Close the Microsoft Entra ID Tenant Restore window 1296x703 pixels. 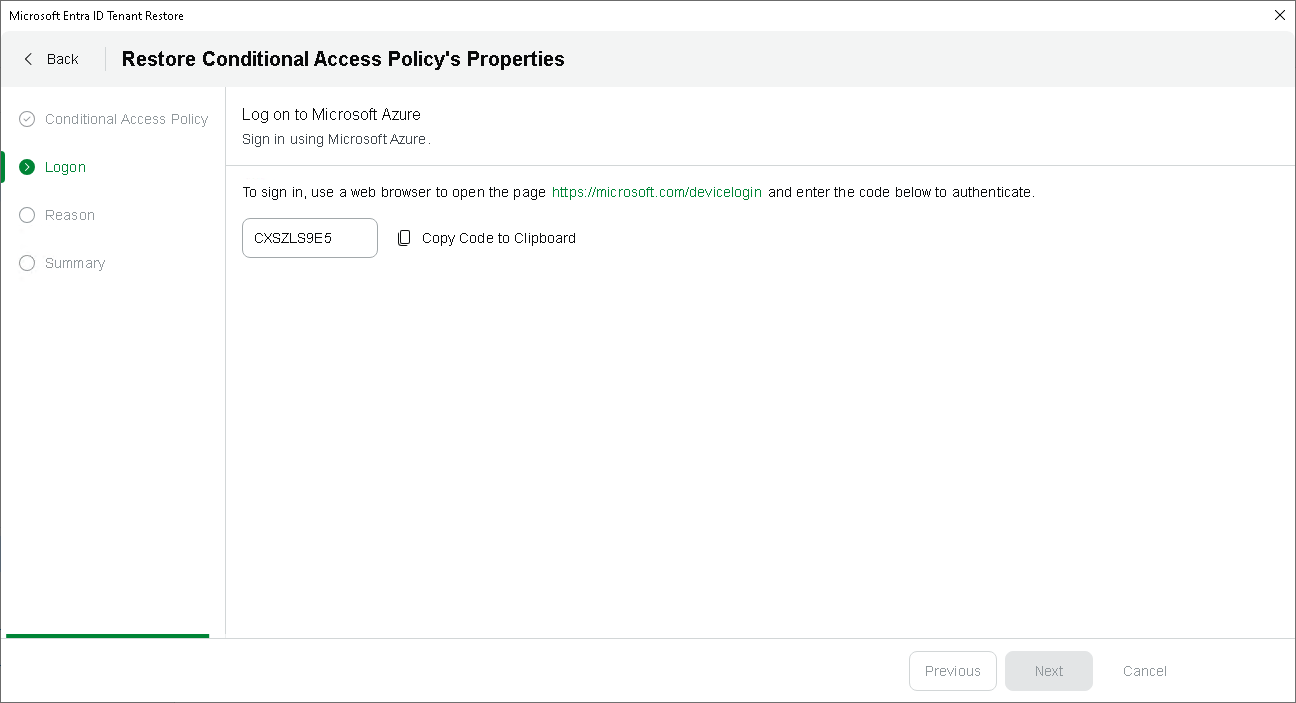click(x=1280, y=15)
